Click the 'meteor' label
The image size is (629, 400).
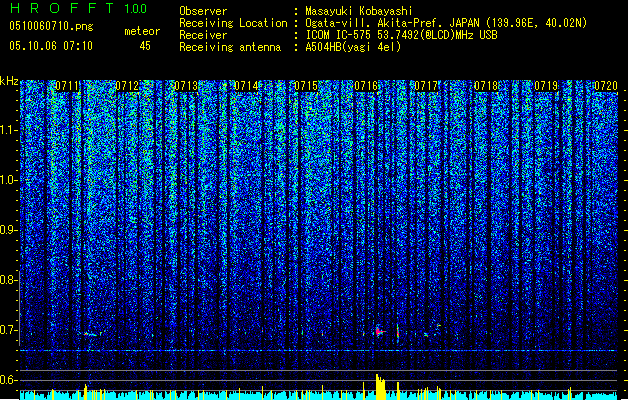pyautogui.click(x=142, y=31)
